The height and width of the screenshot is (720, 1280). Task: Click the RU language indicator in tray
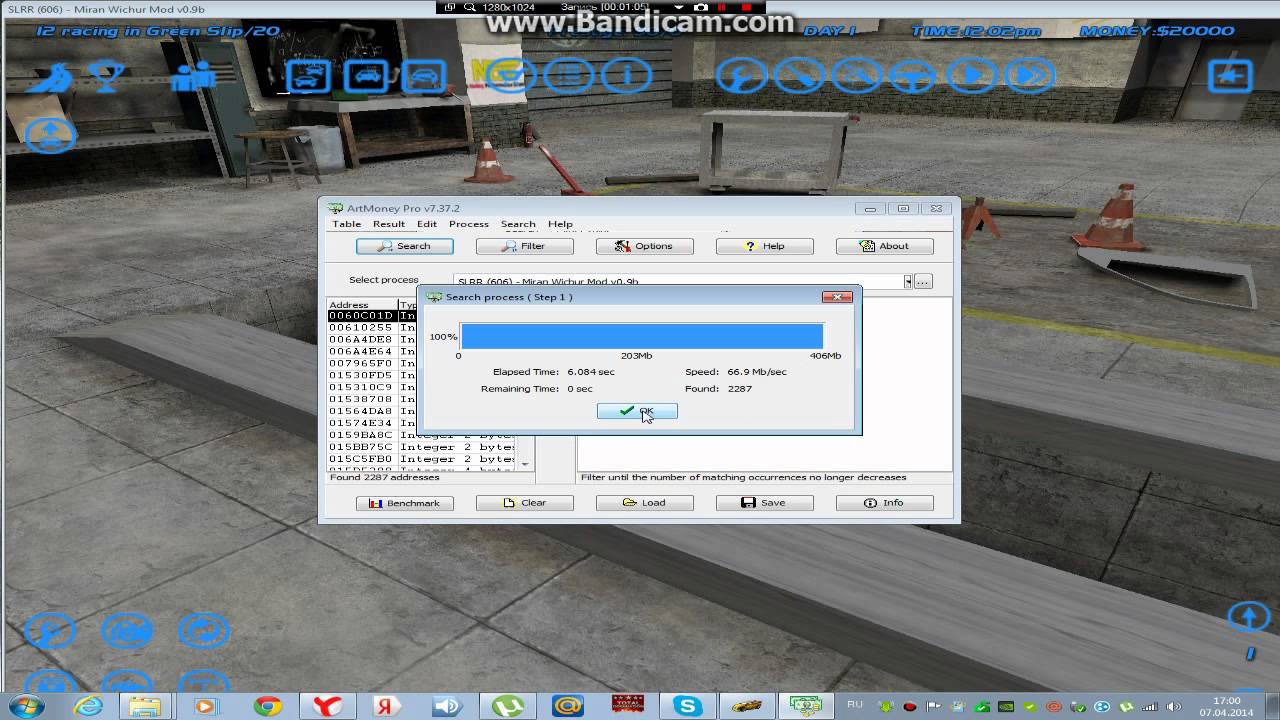pyautogui.click(x=855, y=704)
